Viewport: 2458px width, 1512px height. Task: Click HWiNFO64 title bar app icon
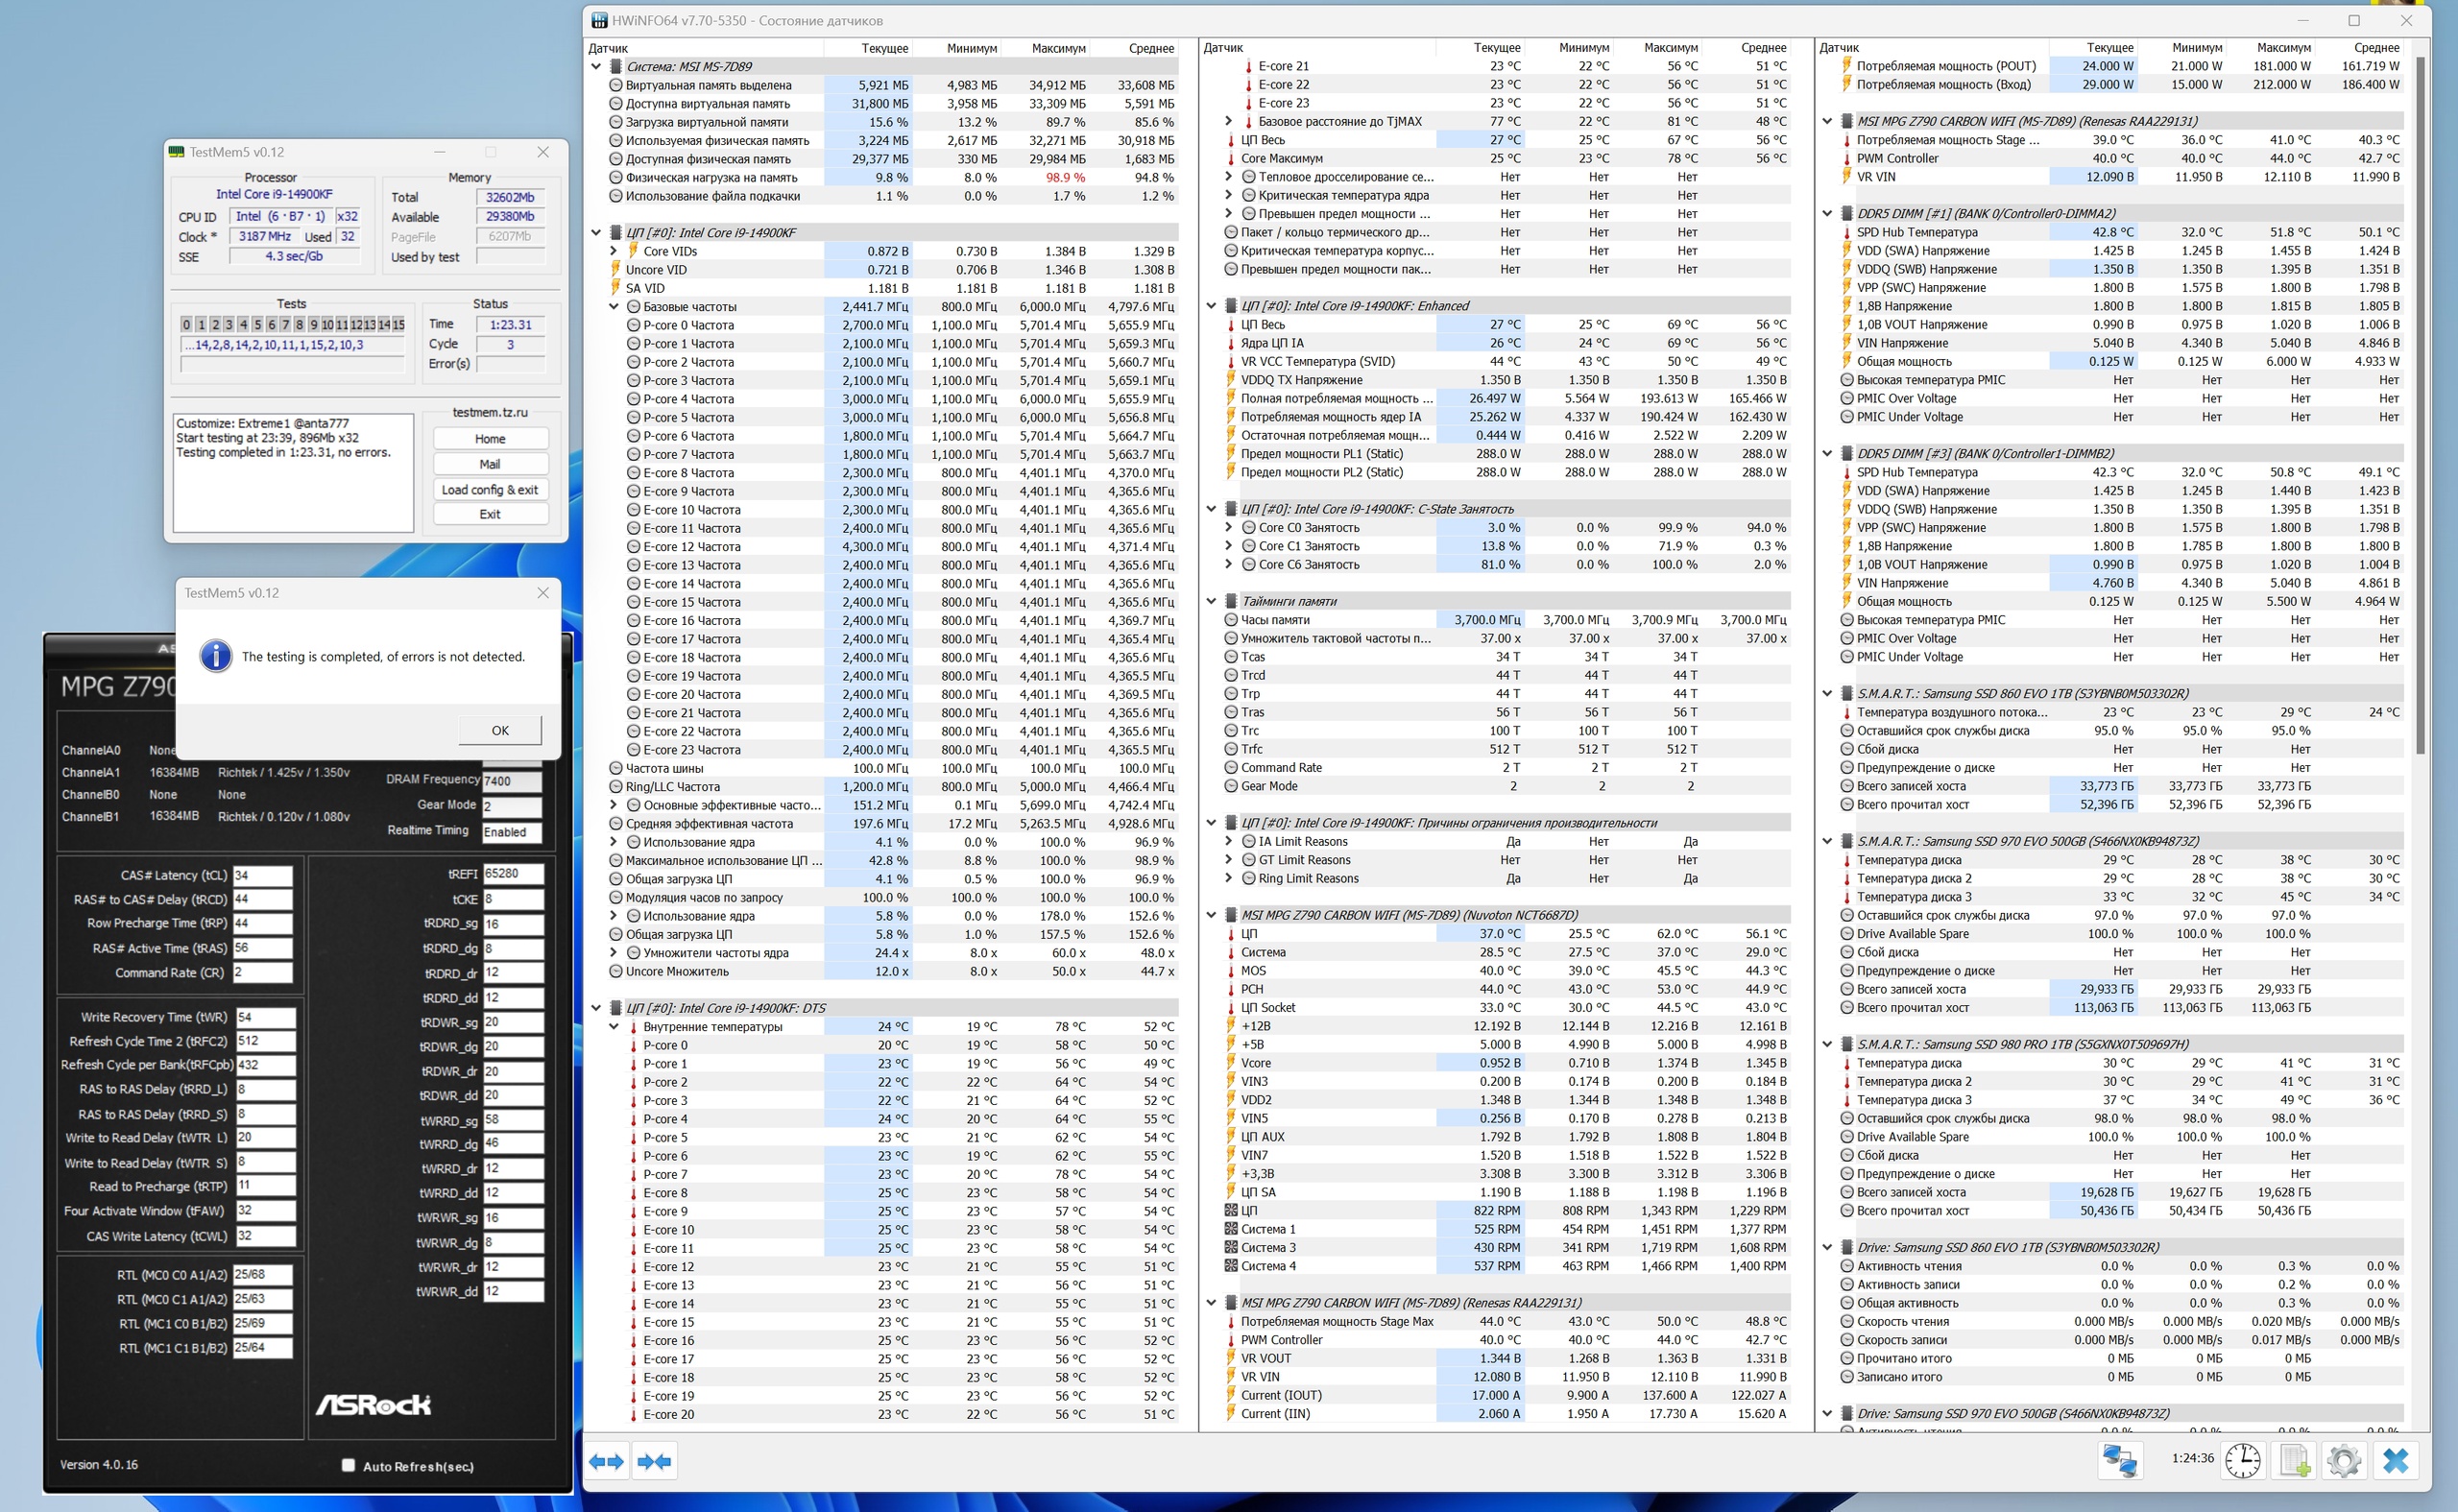[599, 20]
